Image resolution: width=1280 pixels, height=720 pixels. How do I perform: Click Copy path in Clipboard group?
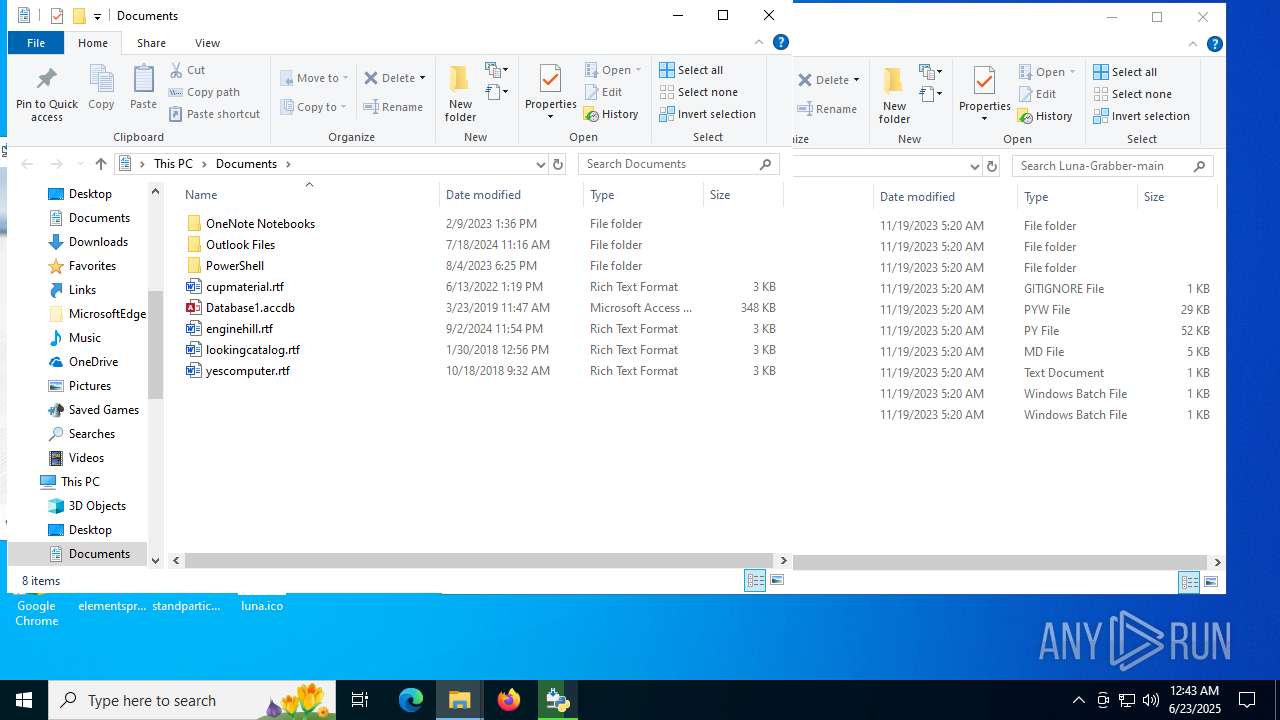204,92
